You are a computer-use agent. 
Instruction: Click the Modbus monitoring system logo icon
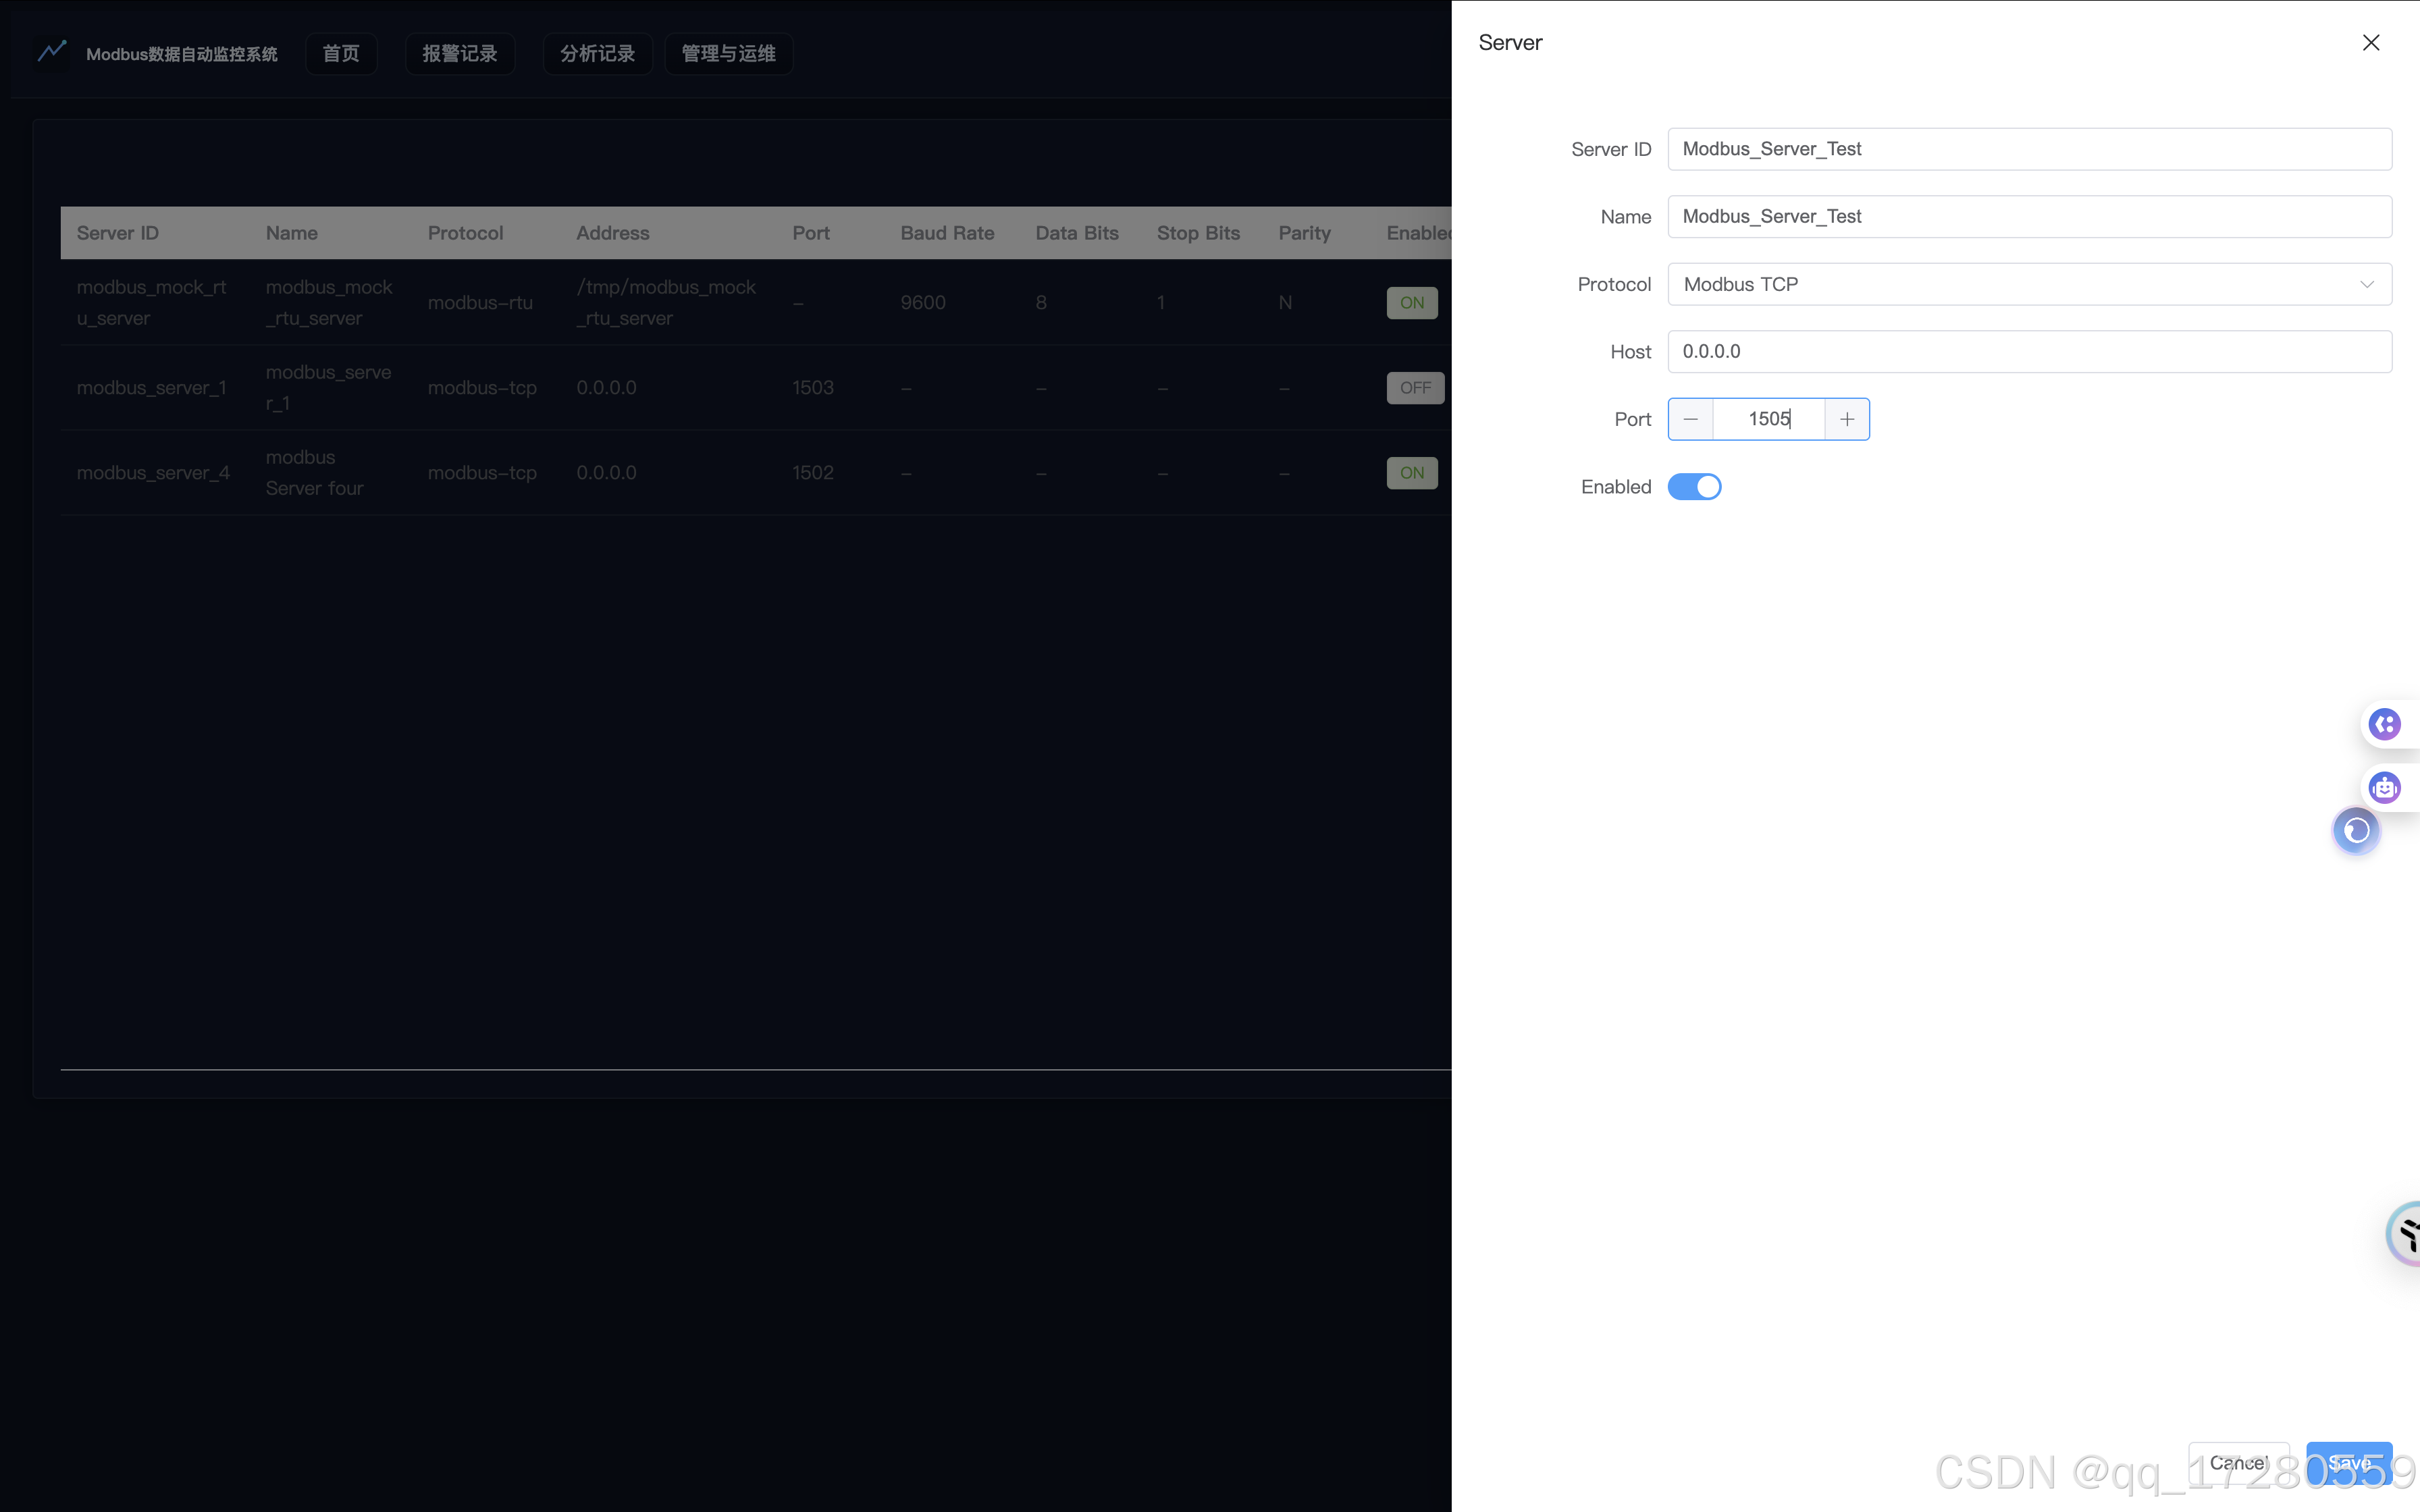click(52, 52)
